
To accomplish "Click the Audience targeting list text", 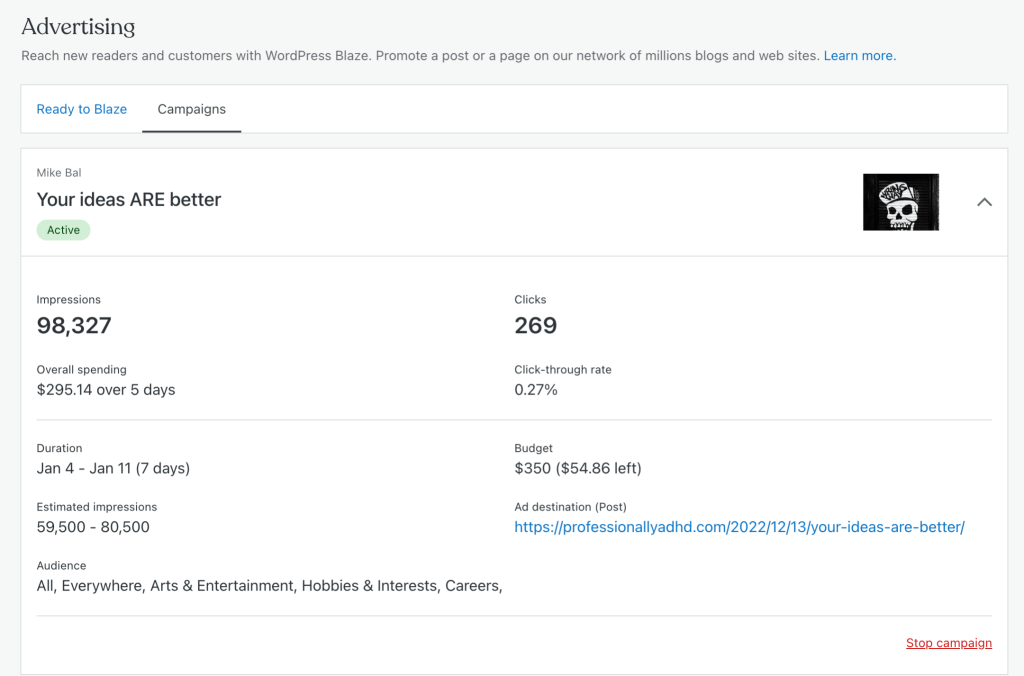I will pos(269,585).
